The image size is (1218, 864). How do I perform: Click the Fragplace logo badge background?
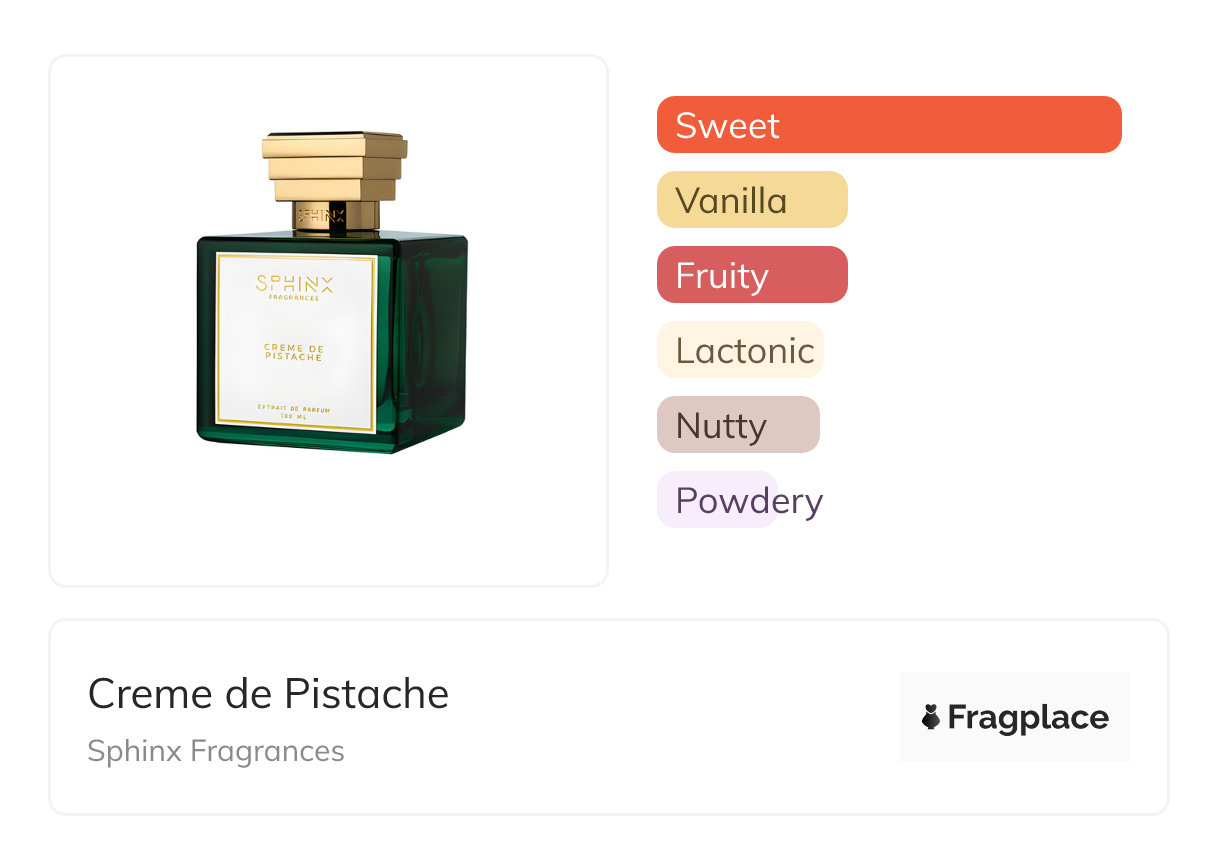coord(1014,690)
